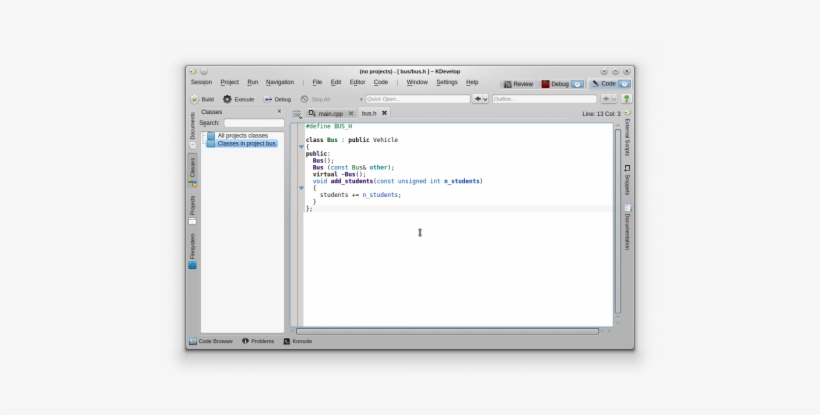Open the Window menu
The image size is (820, 415).
click(x=417, y=82)
